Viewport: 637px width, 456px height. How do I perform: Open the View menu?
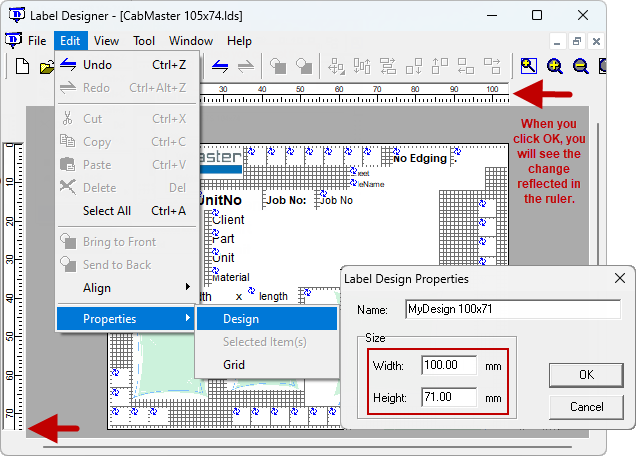coord(106,41)
